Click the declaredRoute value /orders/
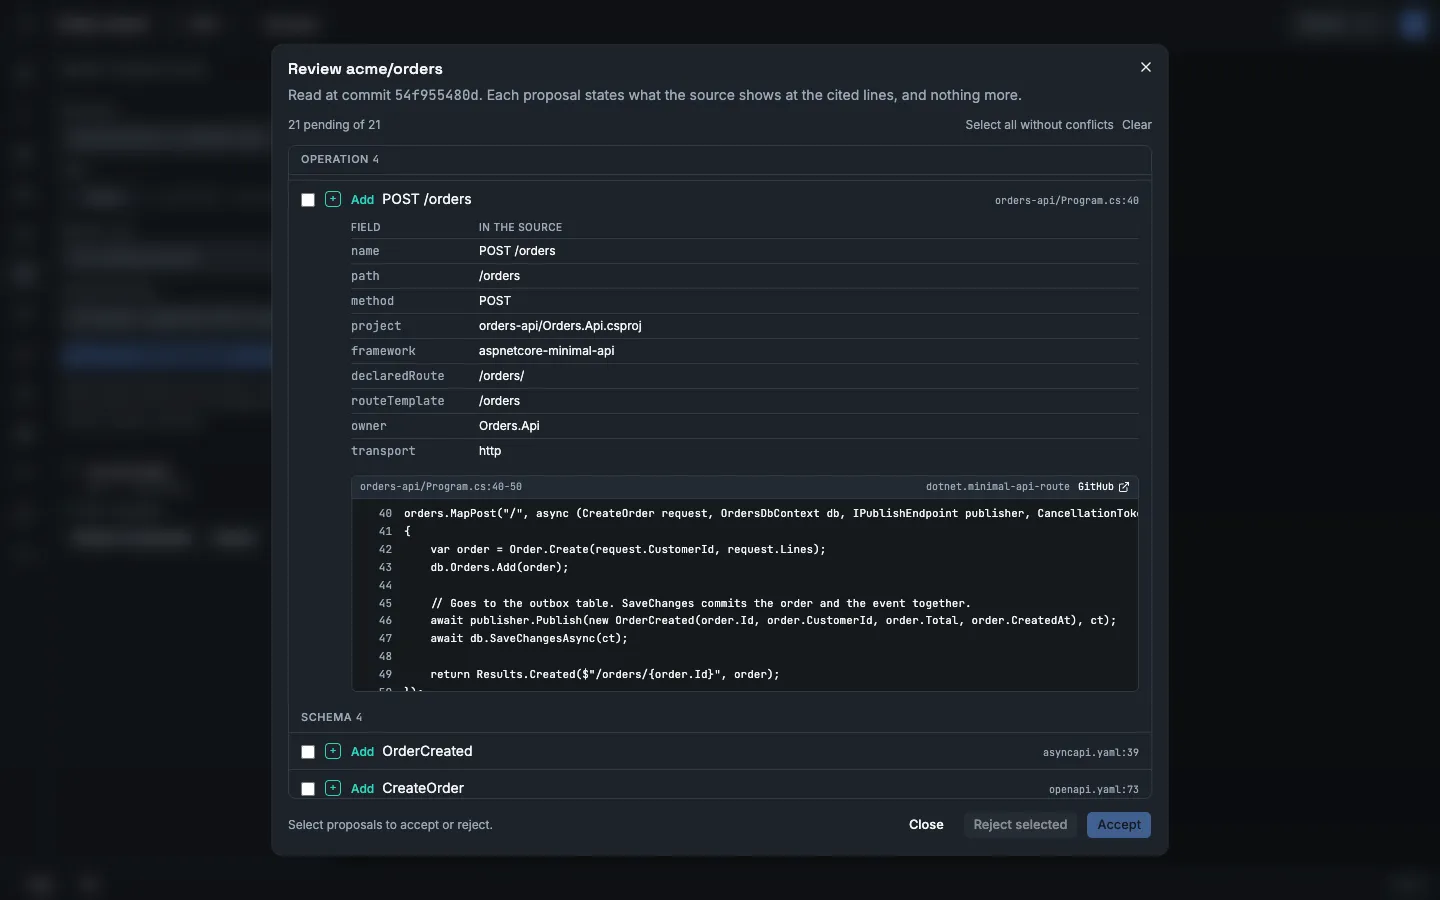The width and height of the screenshot is (1440, 900). [x=501, y=376]
